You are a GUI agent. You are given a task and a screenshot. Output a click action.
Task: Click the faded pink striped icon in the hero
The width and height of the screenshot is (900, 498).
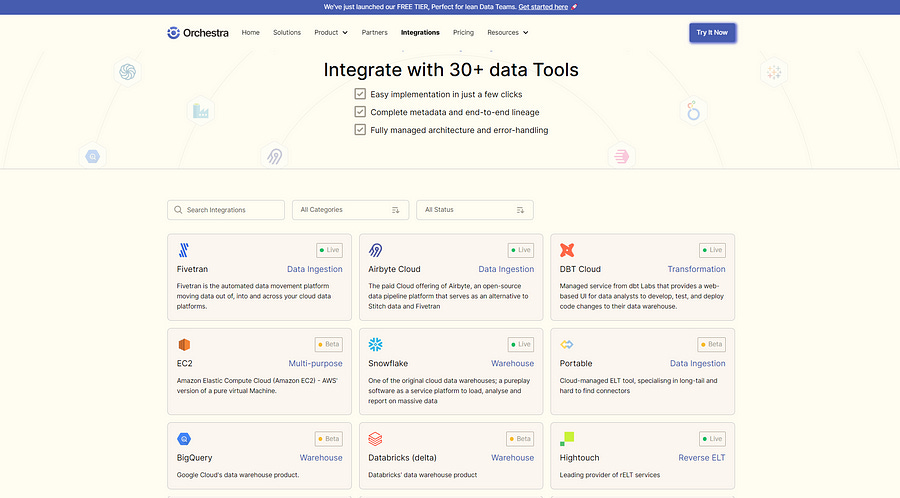[x=622, y=156]
